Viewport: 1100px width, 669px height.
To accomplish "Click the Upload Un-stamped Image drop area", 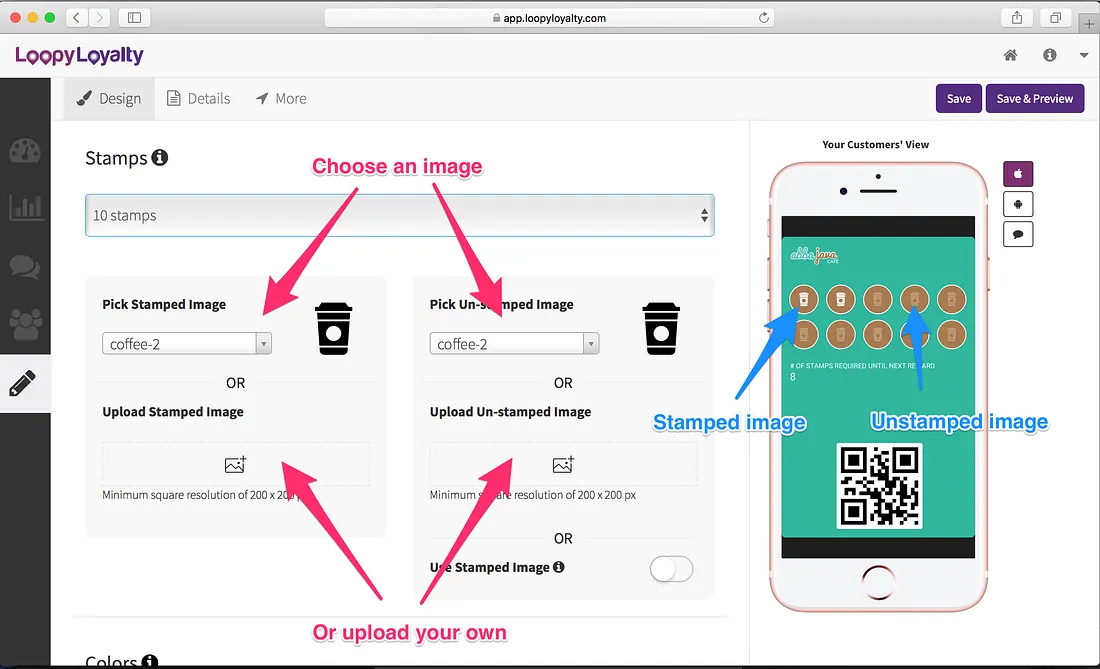I will point(563,464).
